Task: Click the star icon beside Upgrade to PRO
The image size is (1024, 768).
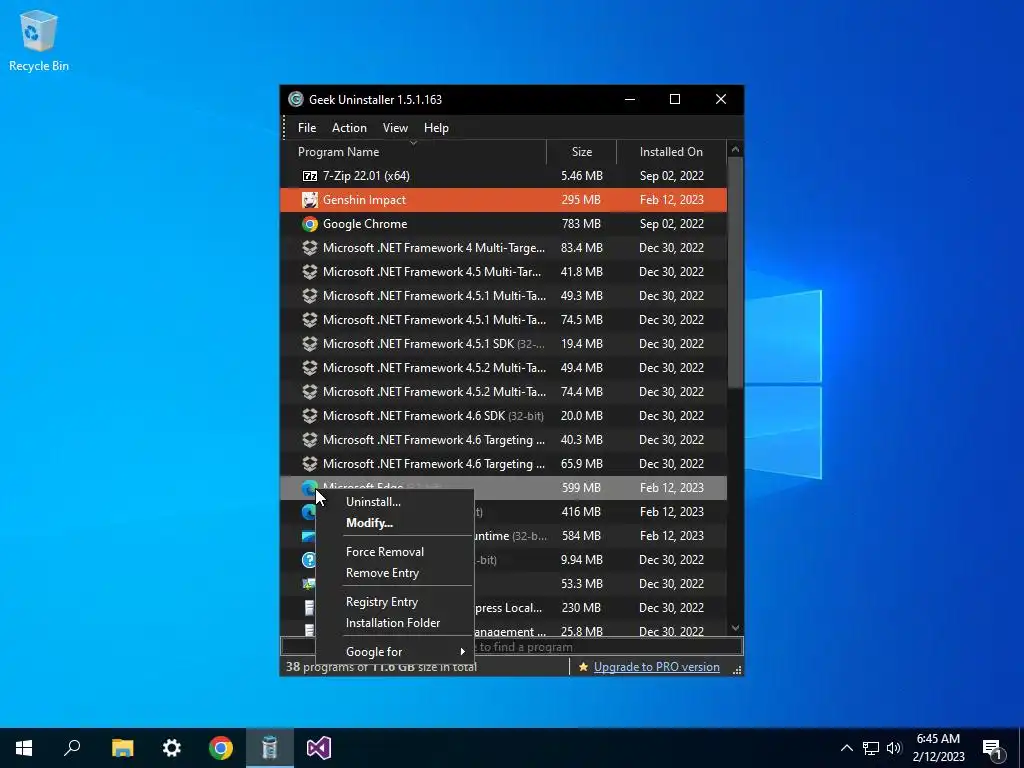Action: 583,667
